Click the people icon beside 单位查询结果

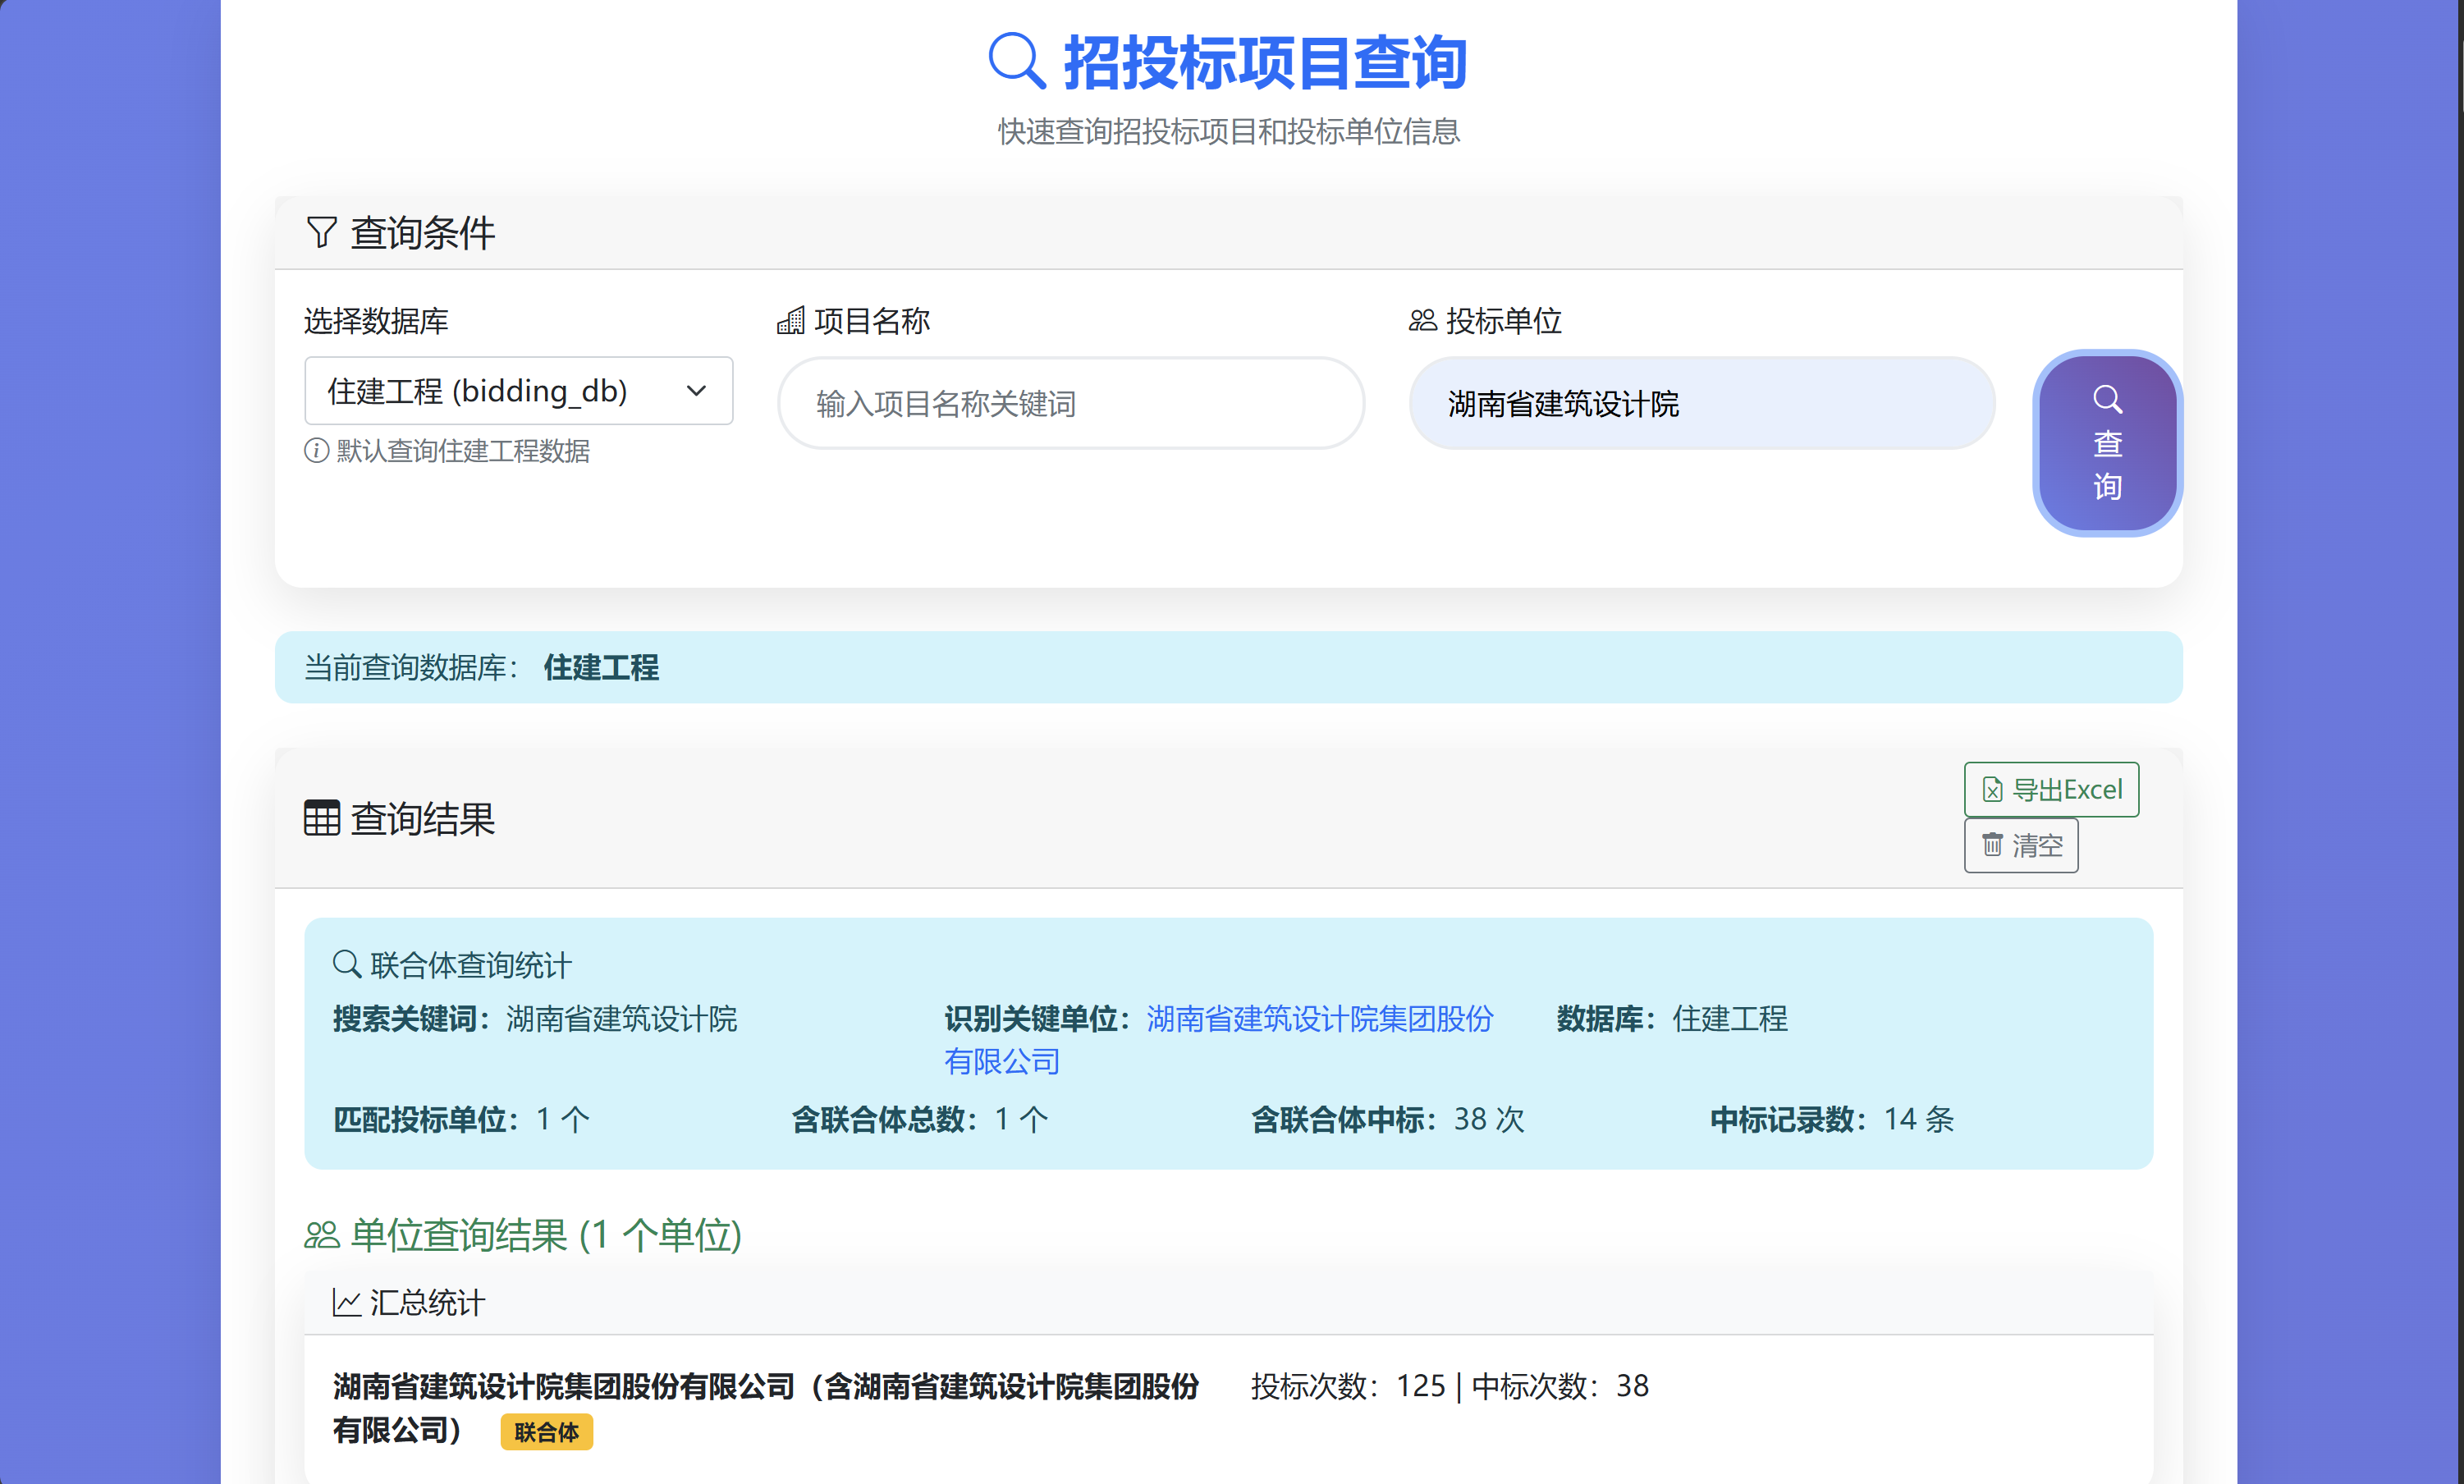(x=322, y=1236)
